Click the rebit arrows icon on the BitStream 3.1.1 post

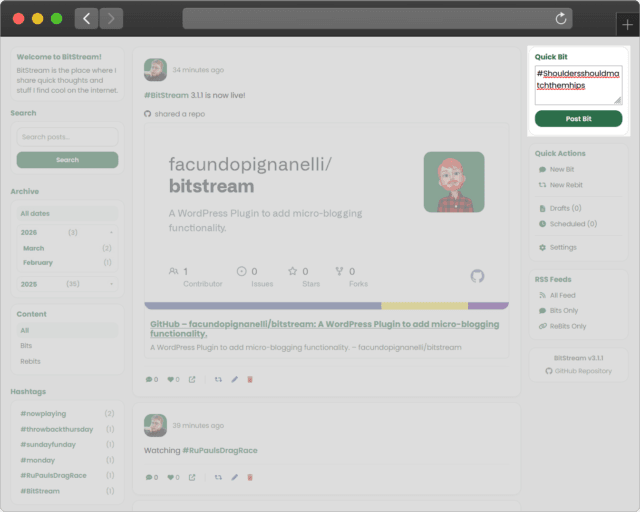[218, 379]
